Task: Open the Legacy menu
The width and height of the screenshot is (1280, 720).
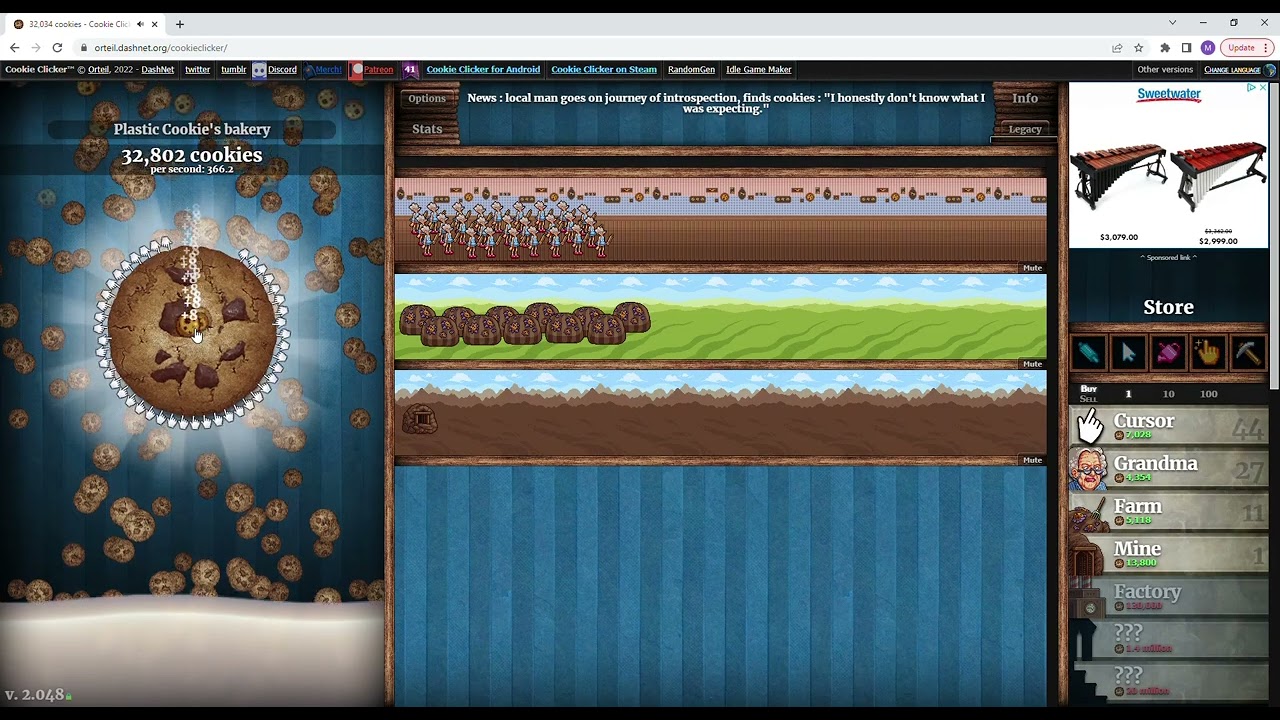Action: coord(1025,129)
